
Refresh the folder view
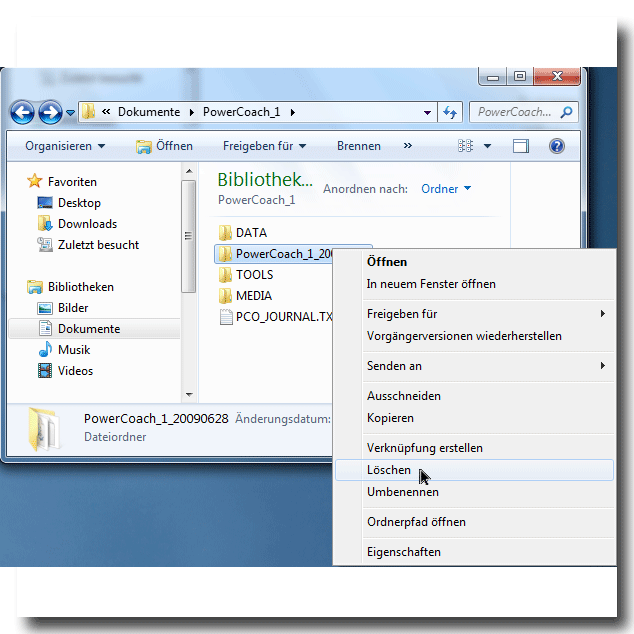coord(450,112)
